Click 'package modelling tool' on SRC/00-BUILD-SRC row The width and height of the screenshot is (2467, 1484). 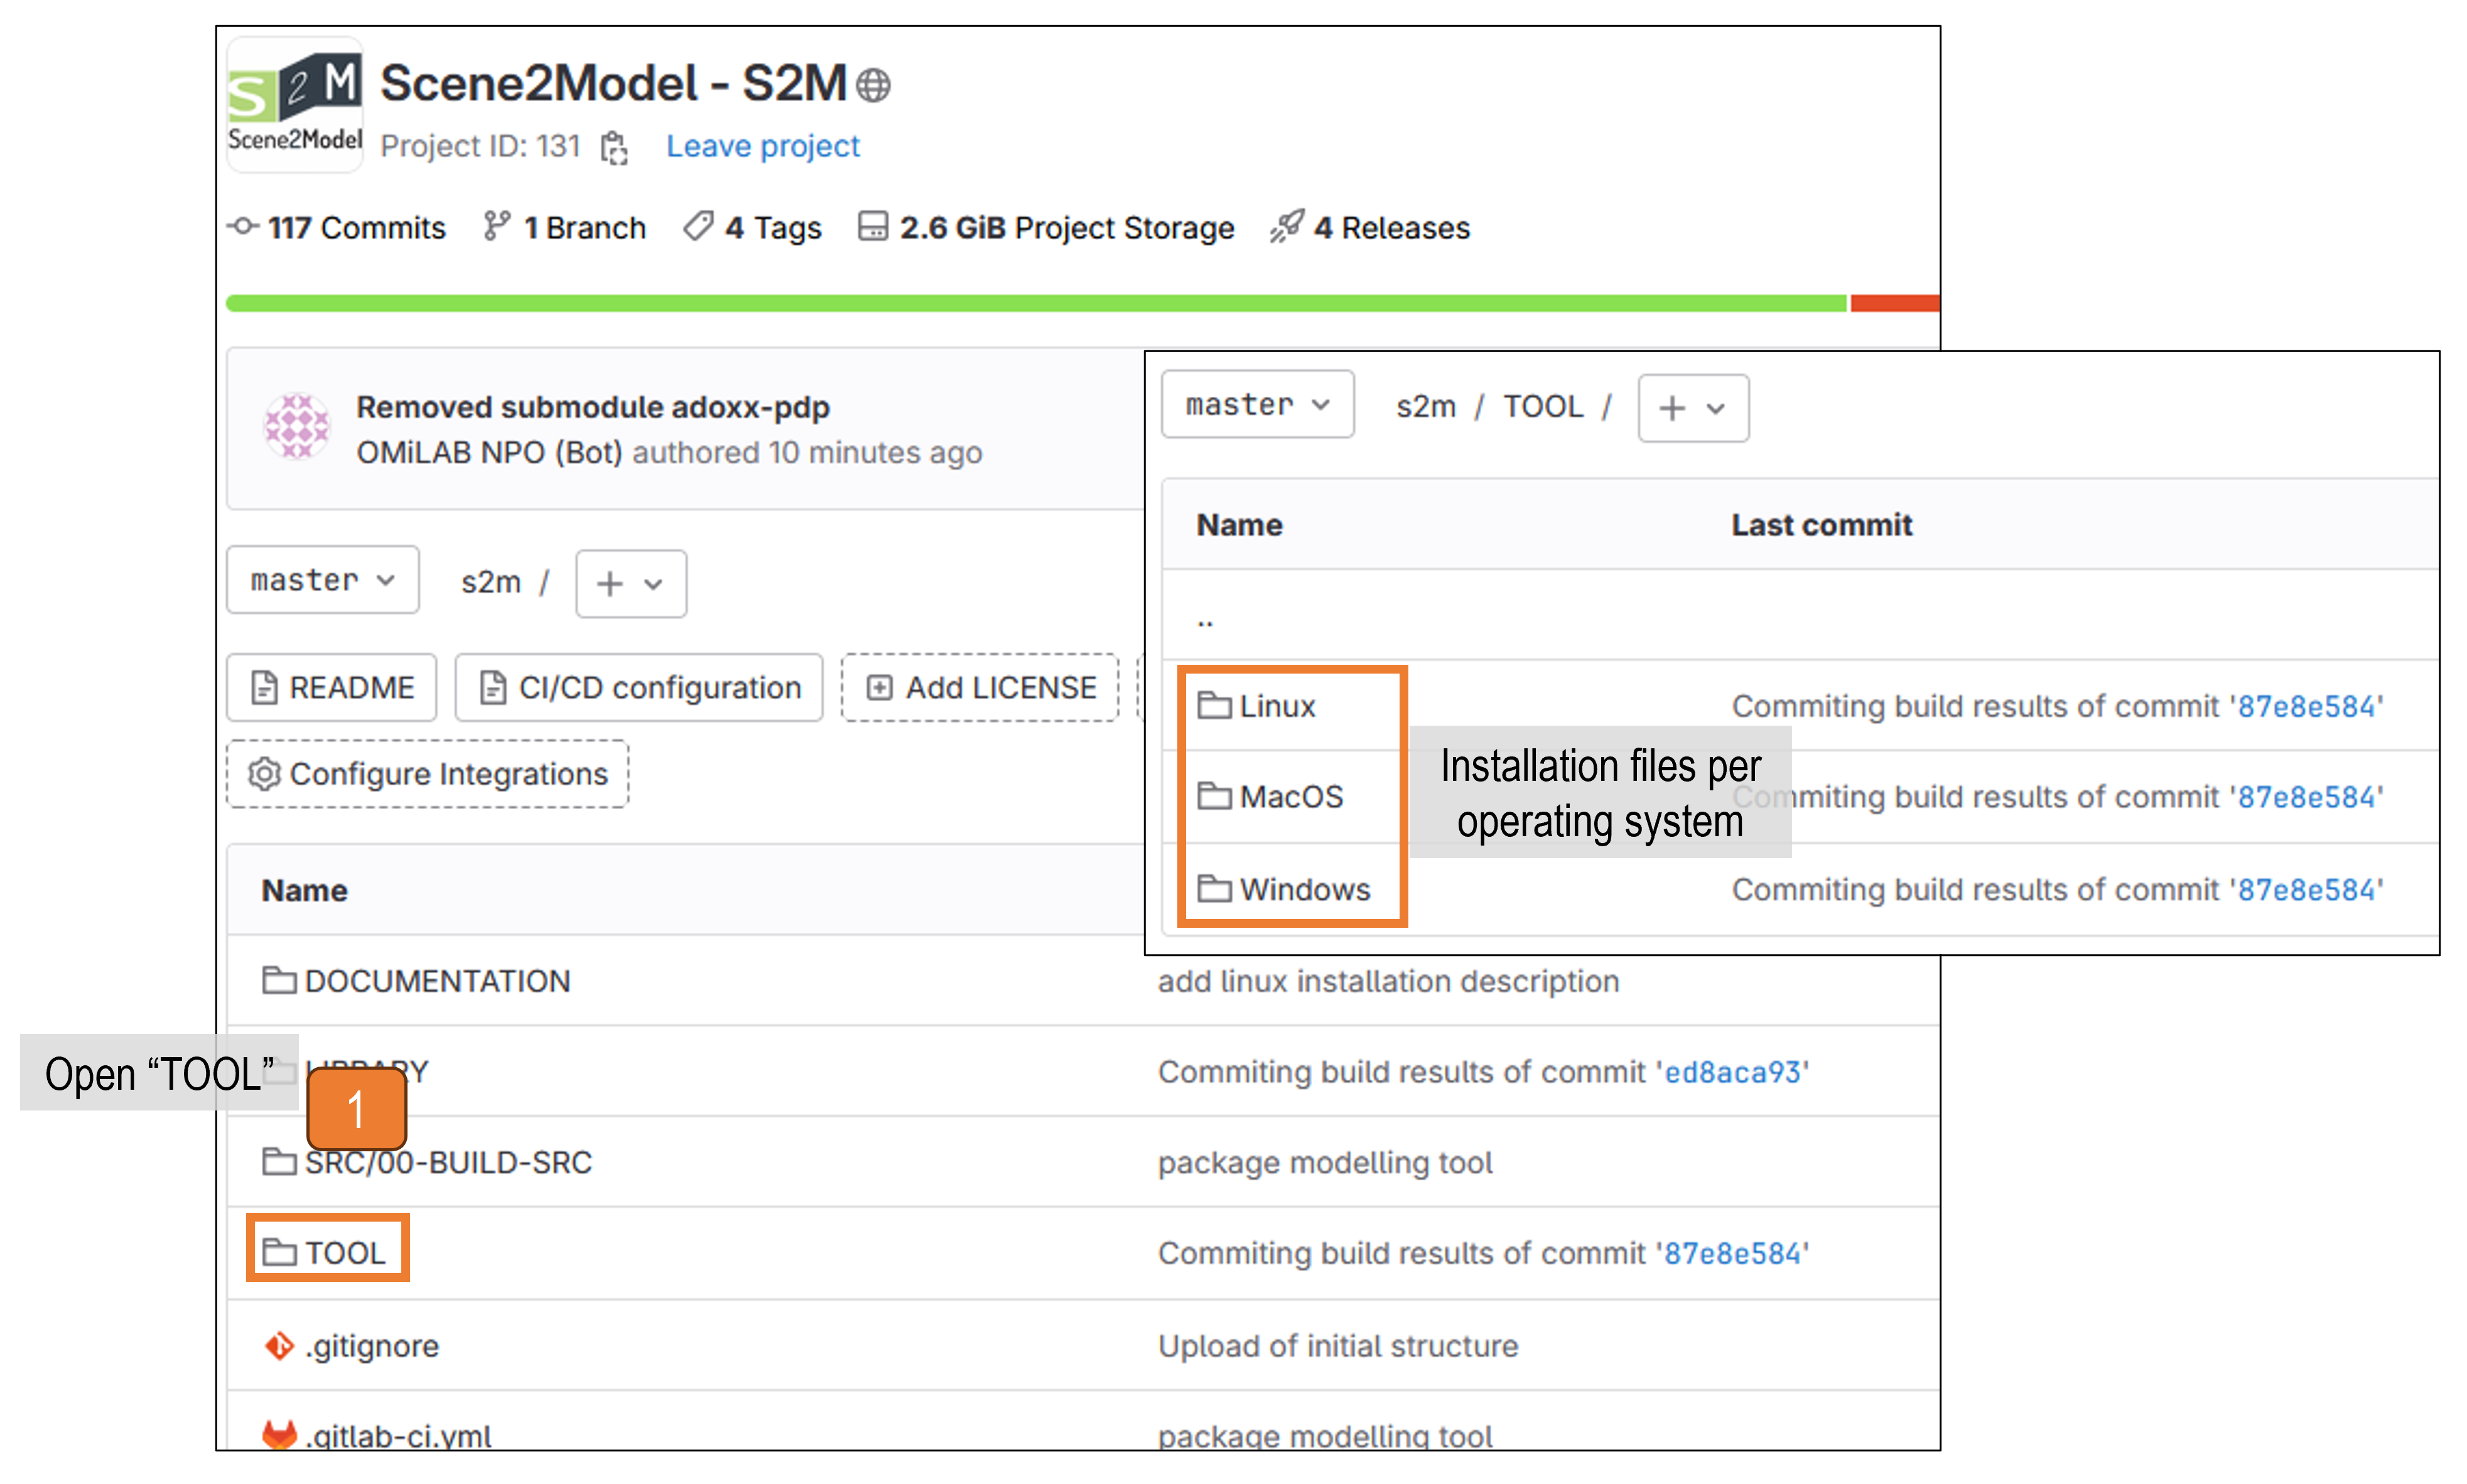pyautogui.click(x=1325, y=1163)
